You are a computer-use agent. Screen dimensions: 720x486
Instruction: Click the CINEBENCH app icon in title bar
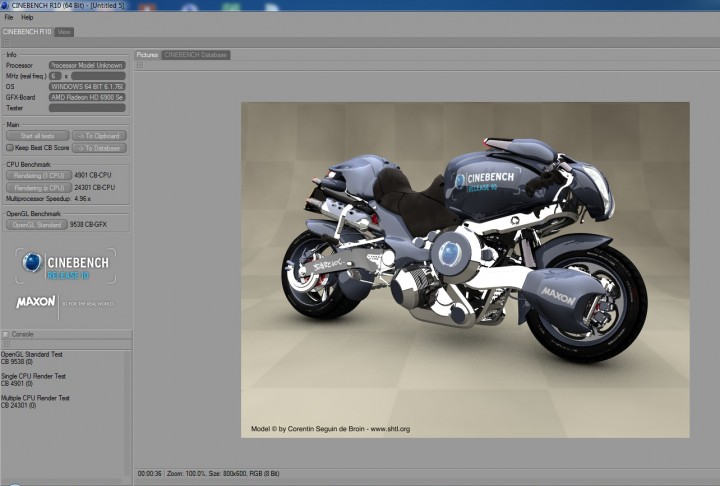(5, 5)
